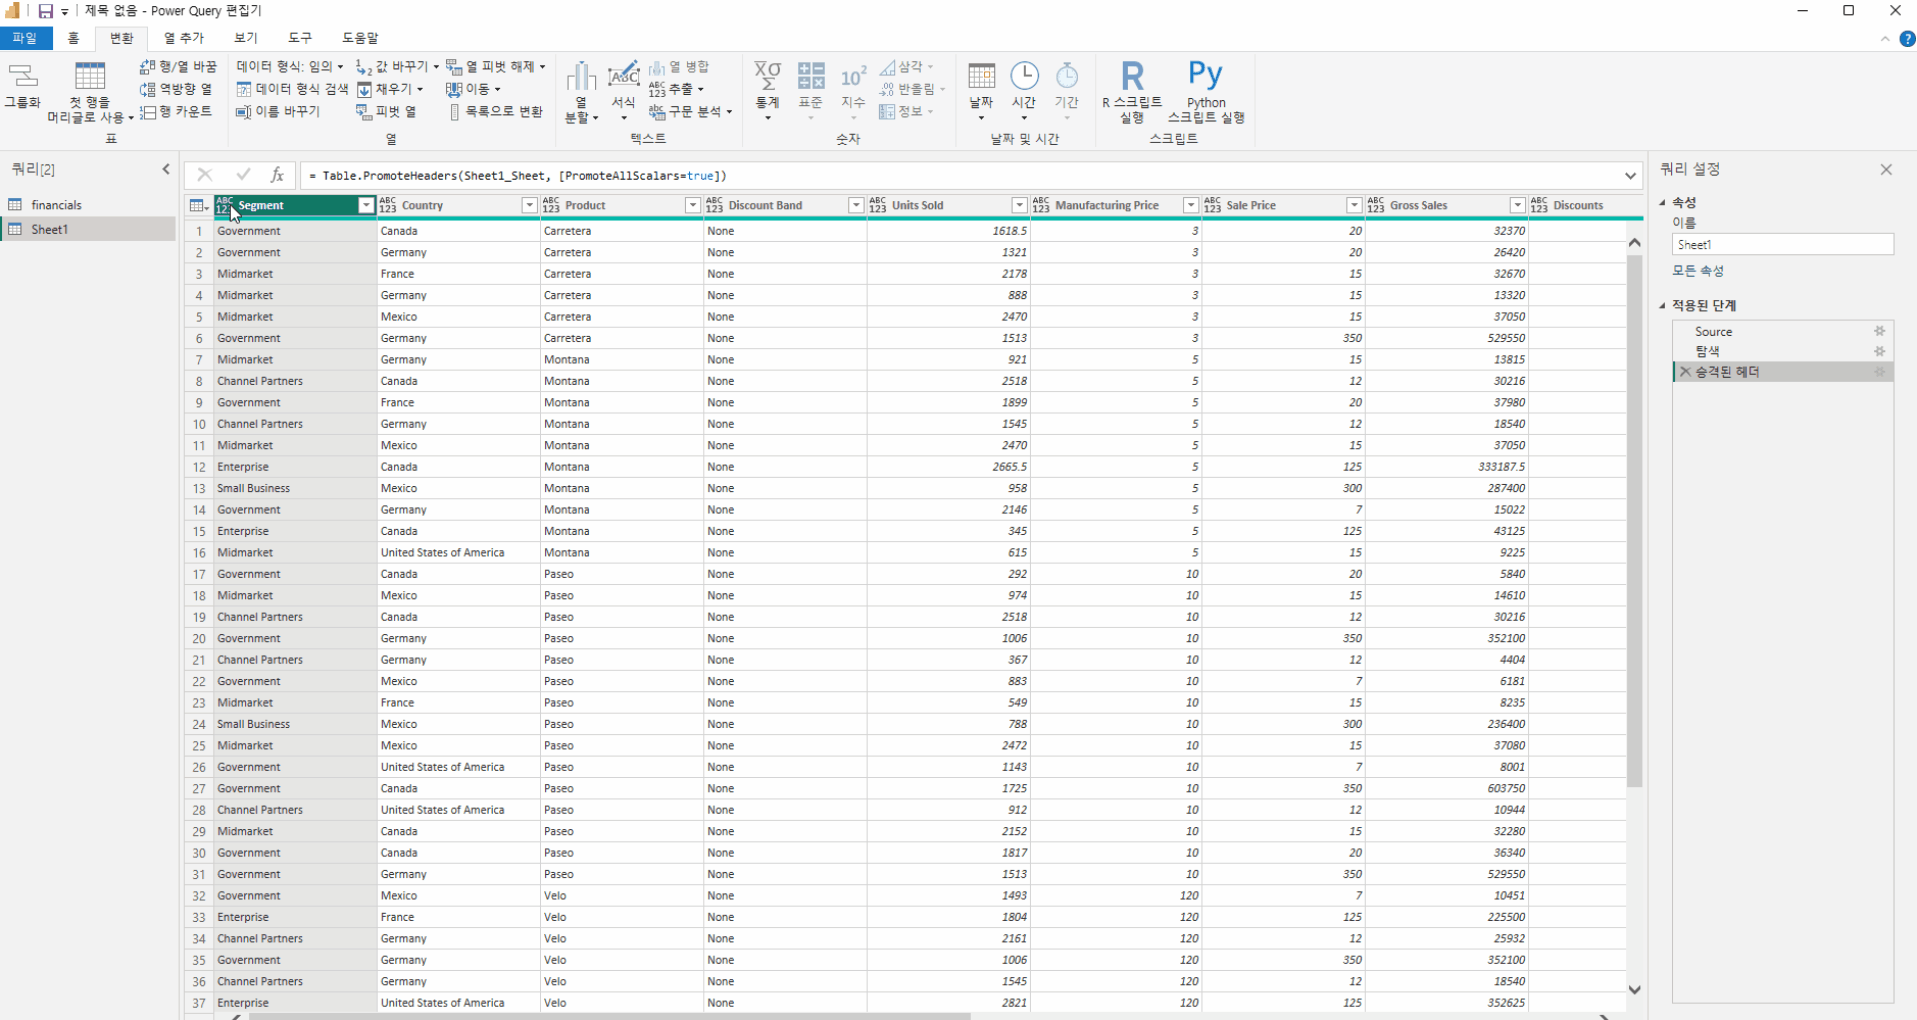This screenshot has height=1020, width=1917.
Task: Click 데이터 형식 검색 (Detect Data Type)
Action: coord(292,89)
